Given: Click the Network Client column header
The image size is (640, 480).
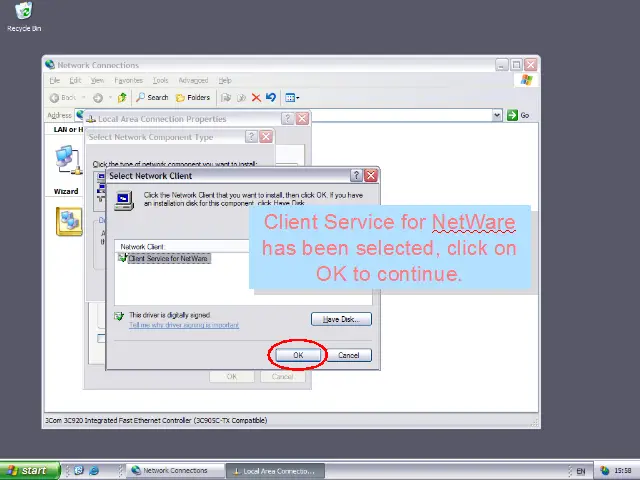Looking at the screenshot, I should 182,247.
